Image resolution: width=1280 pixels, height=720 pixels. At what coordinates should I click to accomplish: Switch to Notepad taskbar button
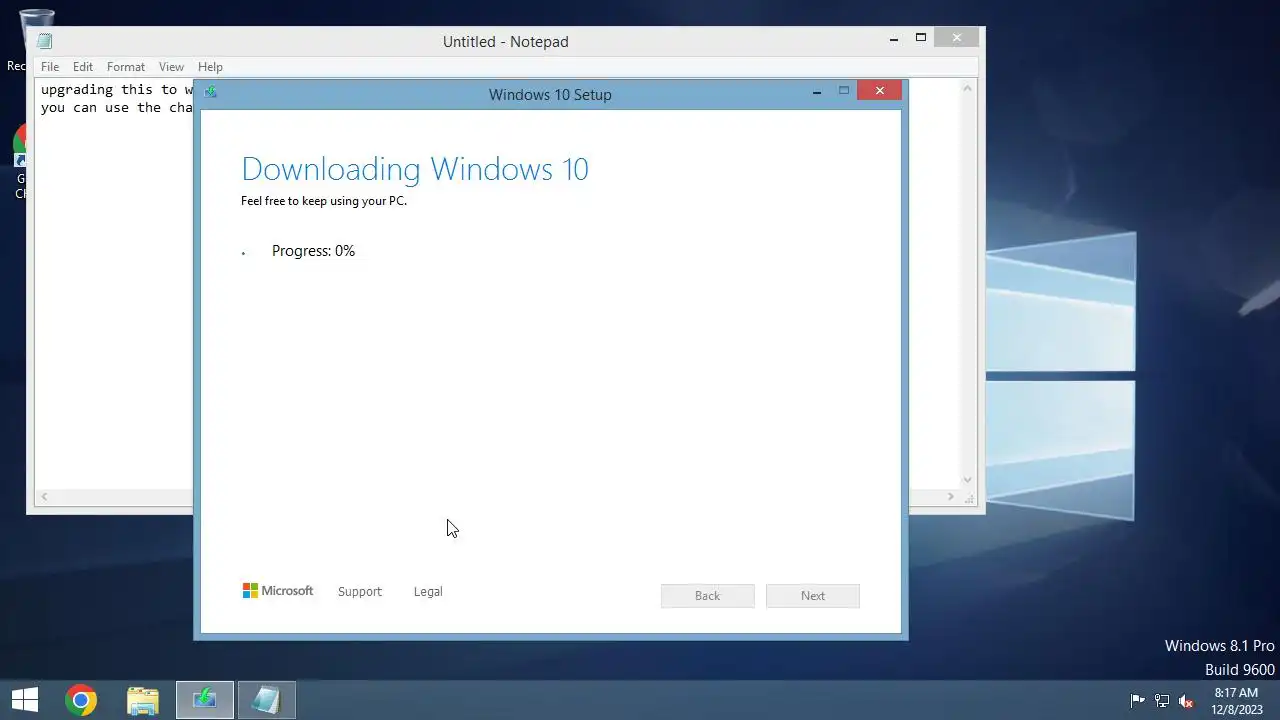point(266,700)
